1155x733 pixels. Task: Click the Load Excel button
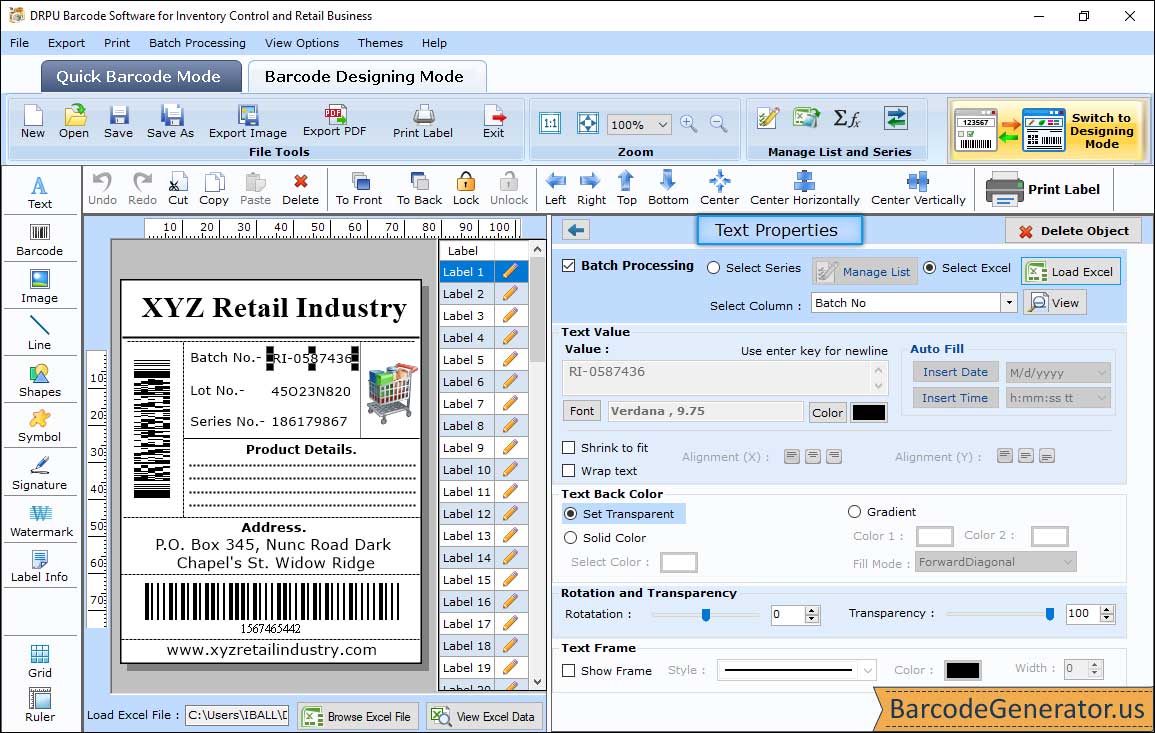pyautogui.click(x=1071, y=271)
